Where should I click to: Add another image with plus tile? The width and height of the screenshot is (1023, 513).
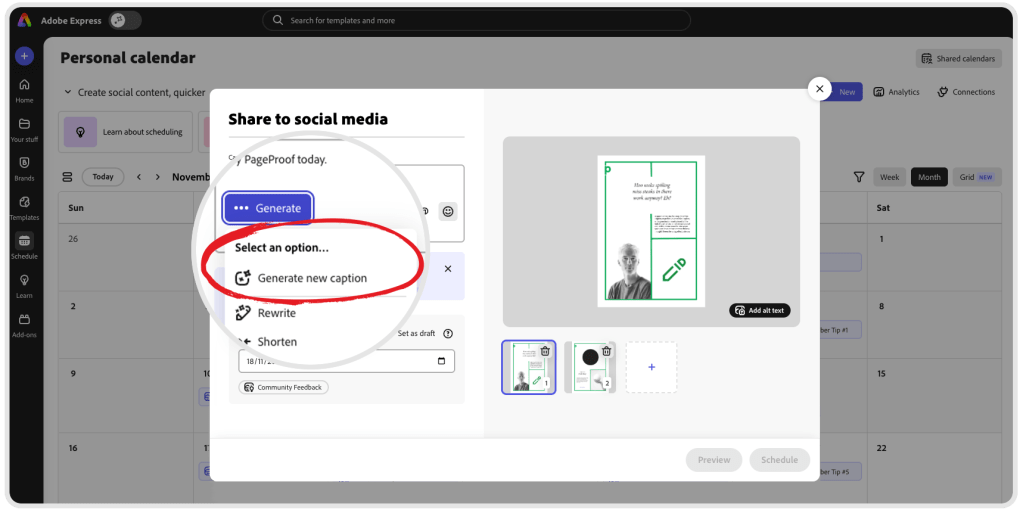[651, 367]
